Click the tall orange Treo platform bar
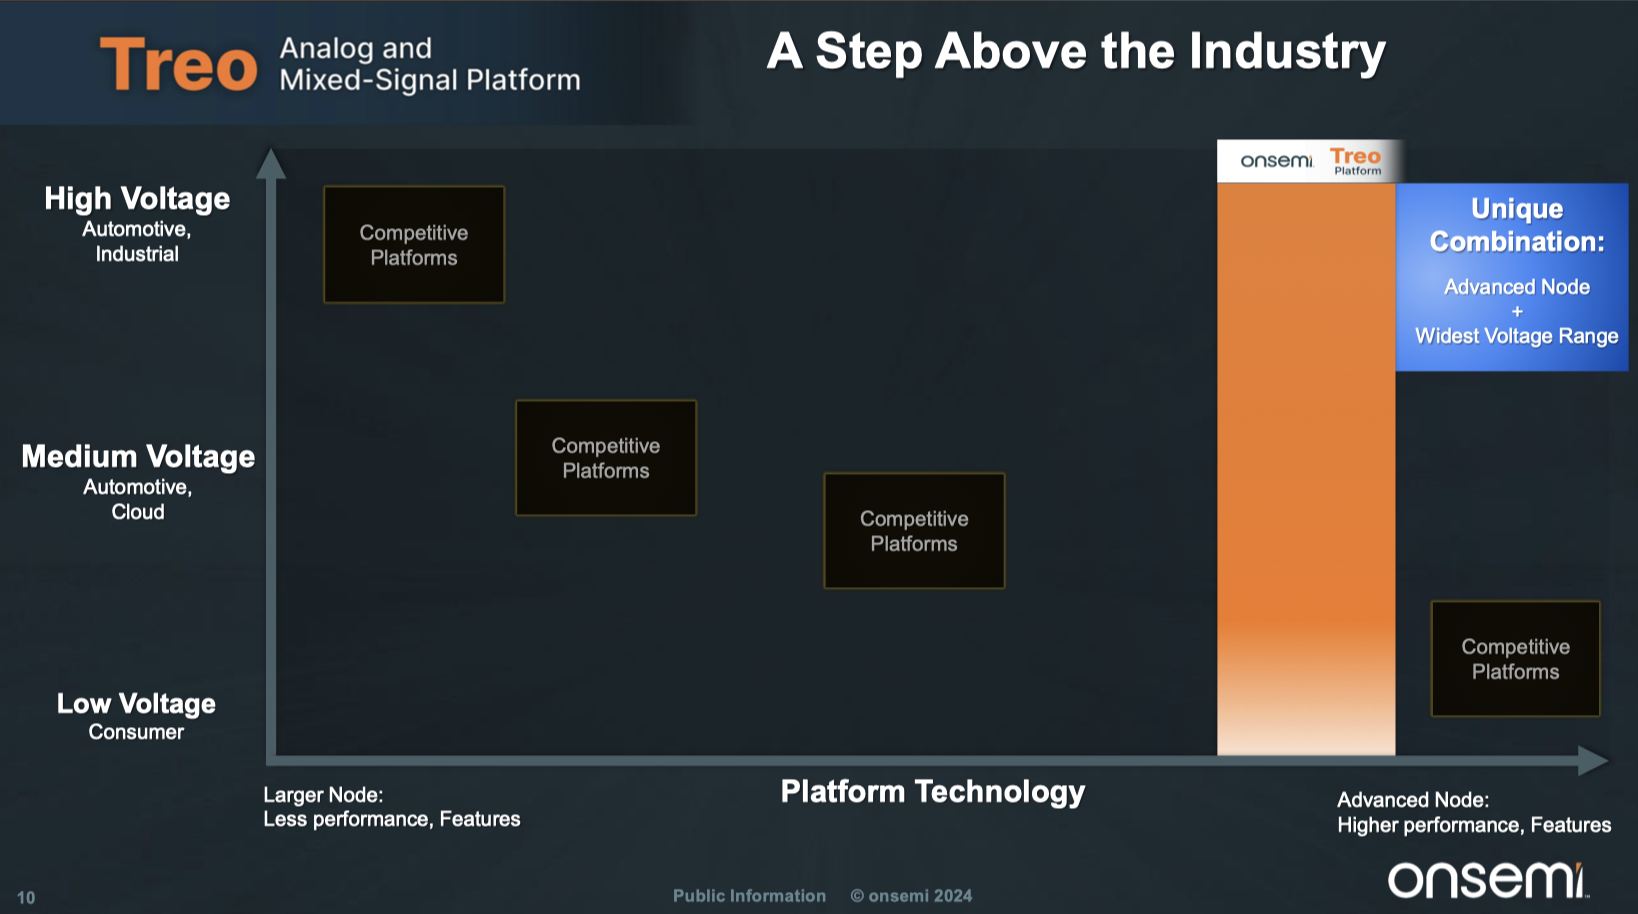The height and width of the screenshot is (914, 1638). point(1305,470)
